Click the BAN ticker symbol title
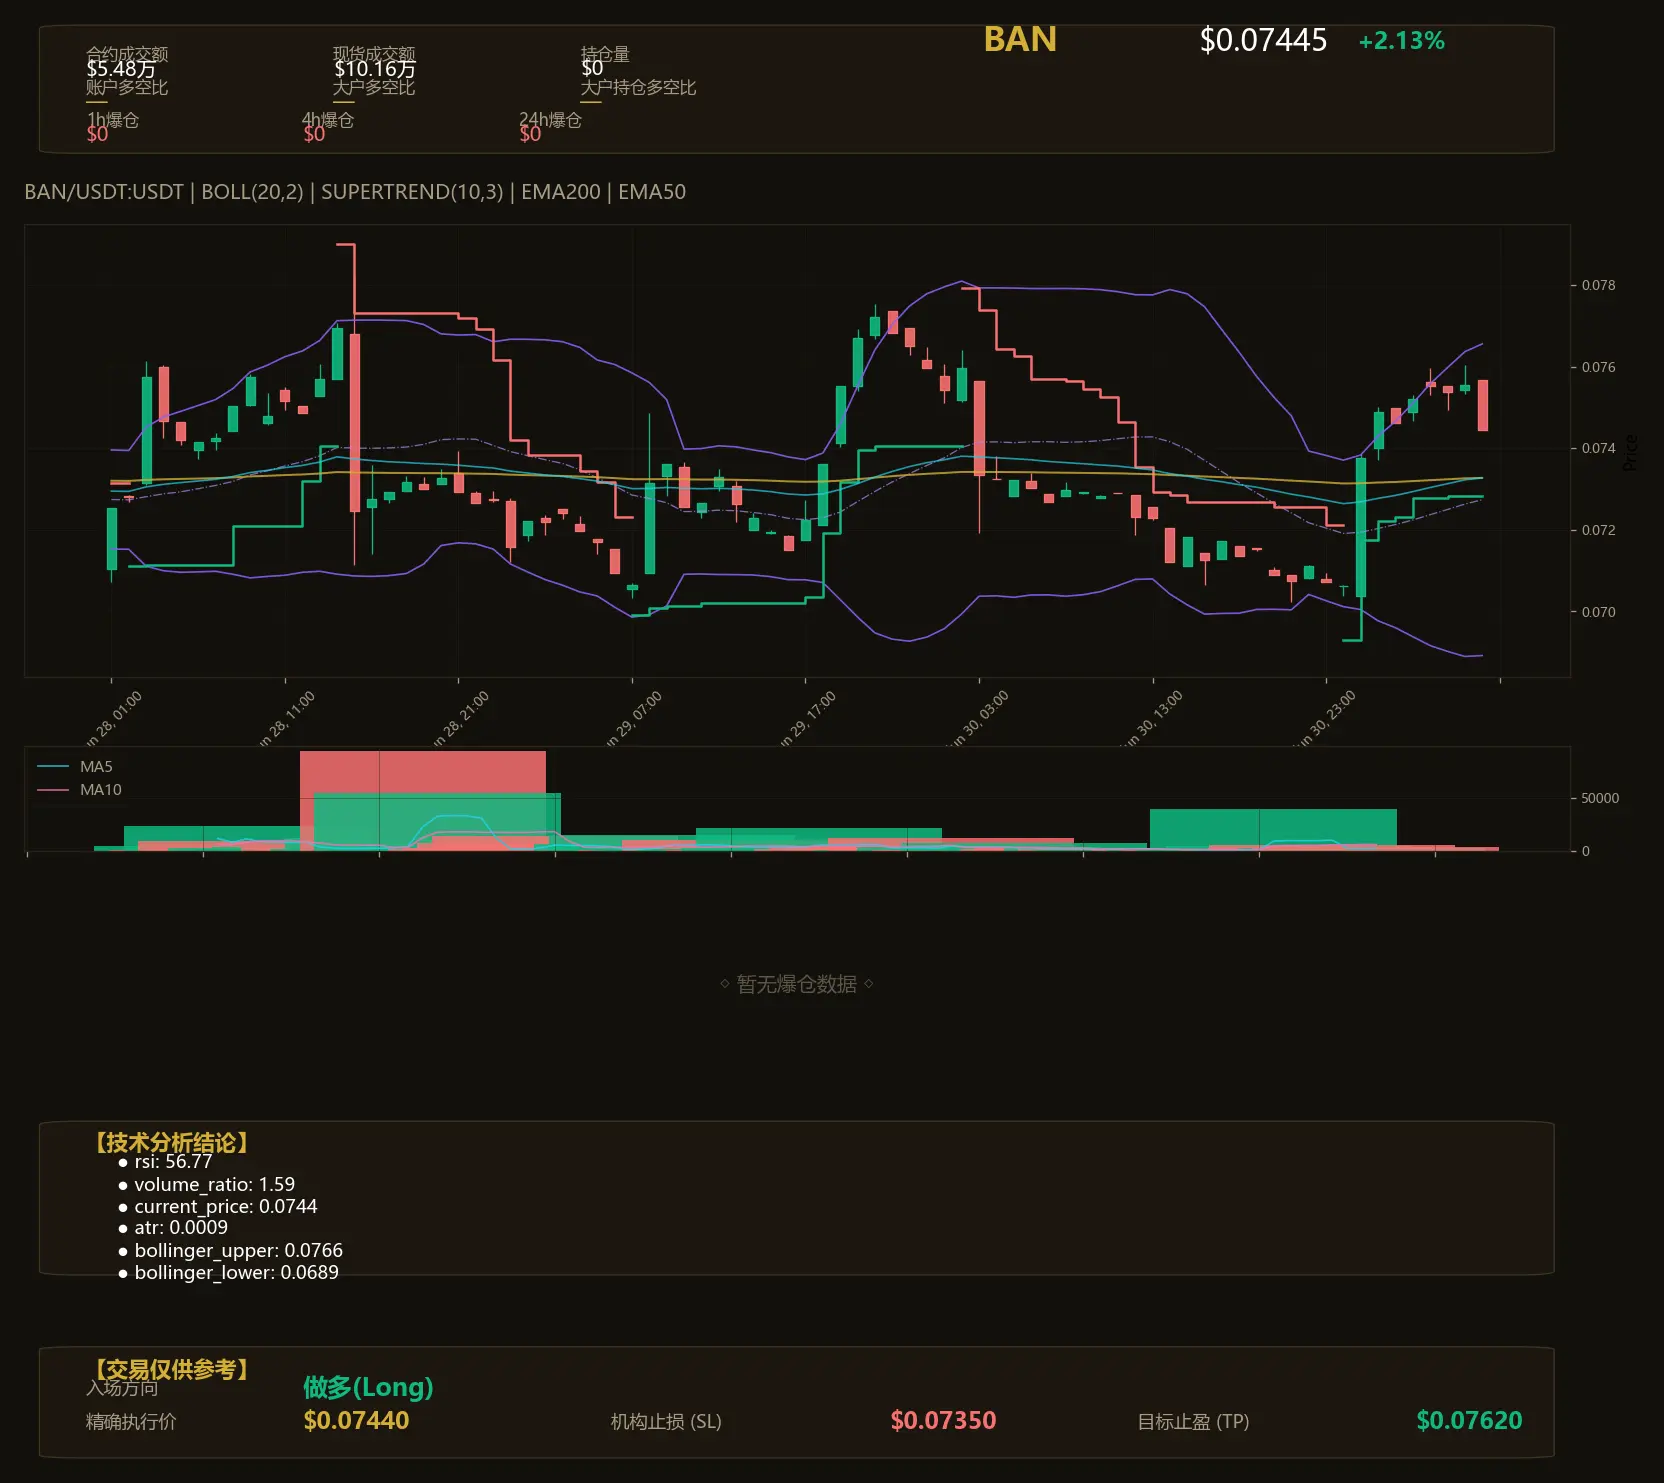1664x1483 pixels. click(x=1020, y=39)
